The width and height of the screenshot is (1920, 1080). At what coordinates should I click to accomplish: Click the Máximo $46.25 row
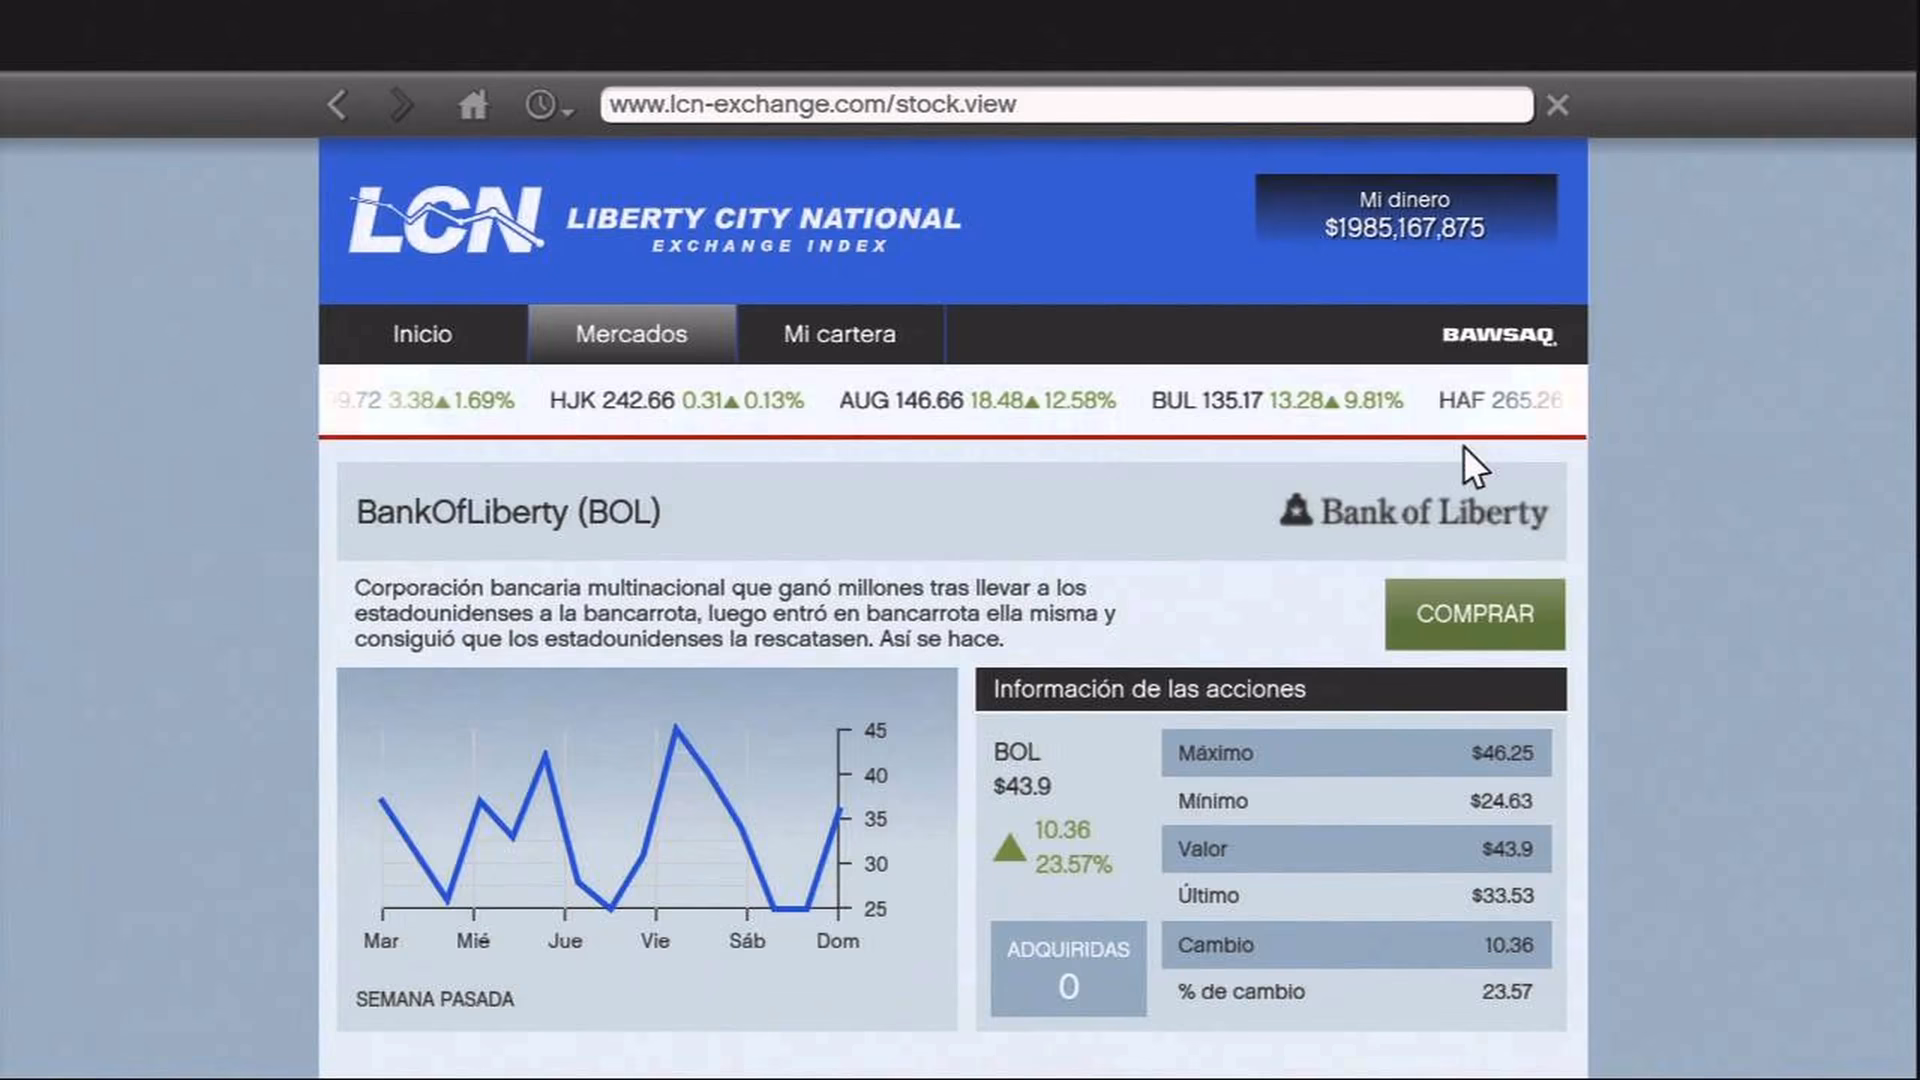[x=1356, y=753]
